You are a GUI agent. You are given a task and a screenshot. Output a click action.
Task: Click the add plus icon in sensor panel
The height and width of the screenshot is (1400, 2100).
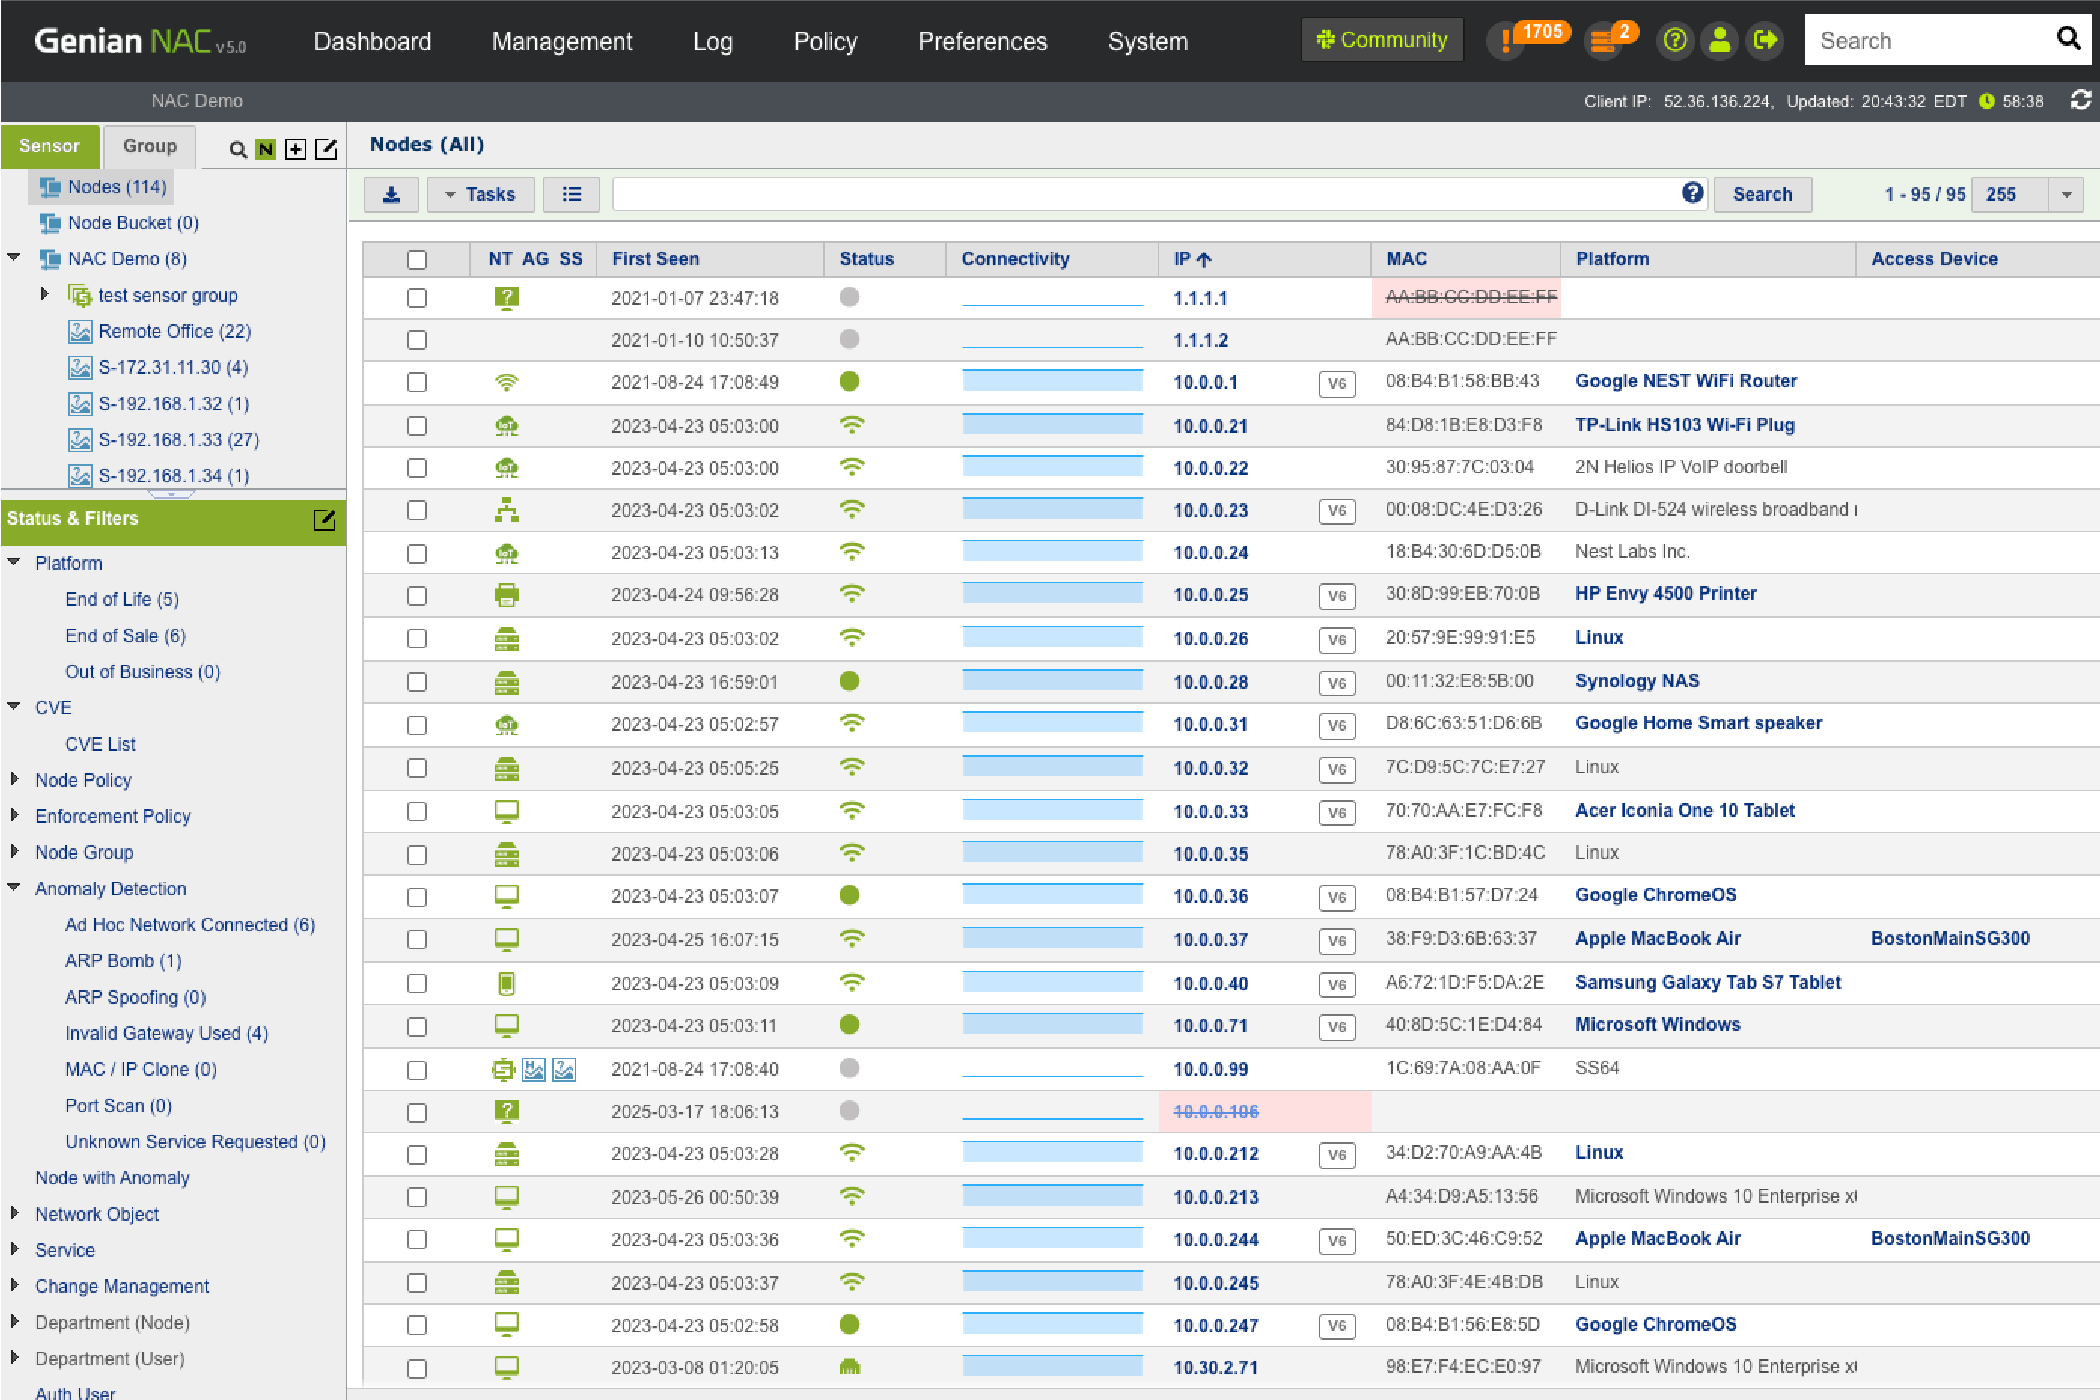[x=295, y=149]
